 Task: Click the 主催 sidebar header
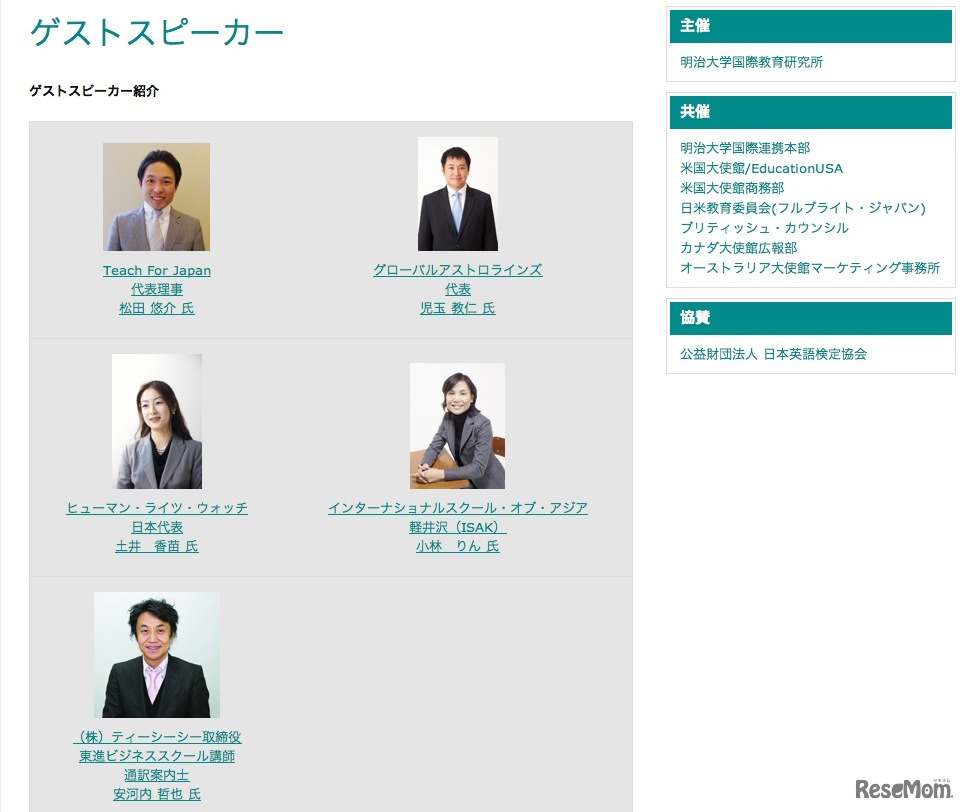(811, 26)
